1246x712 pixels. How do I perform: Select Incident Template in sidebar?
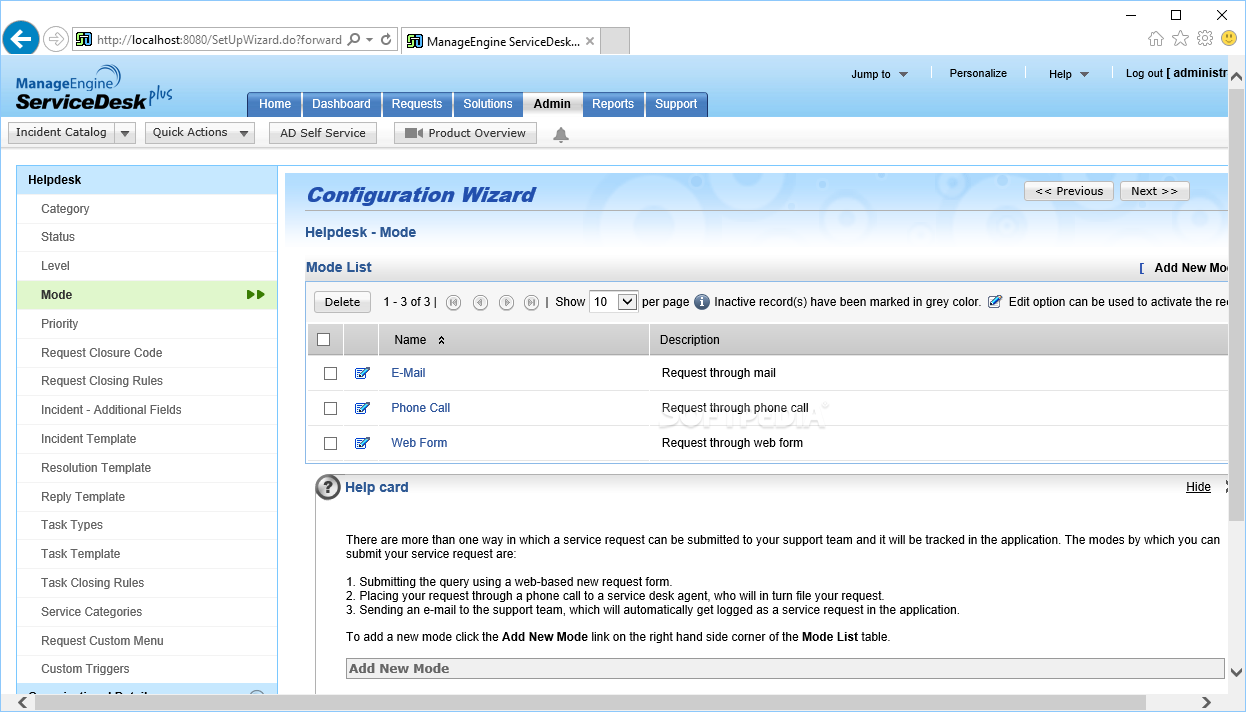click(88, 439)
